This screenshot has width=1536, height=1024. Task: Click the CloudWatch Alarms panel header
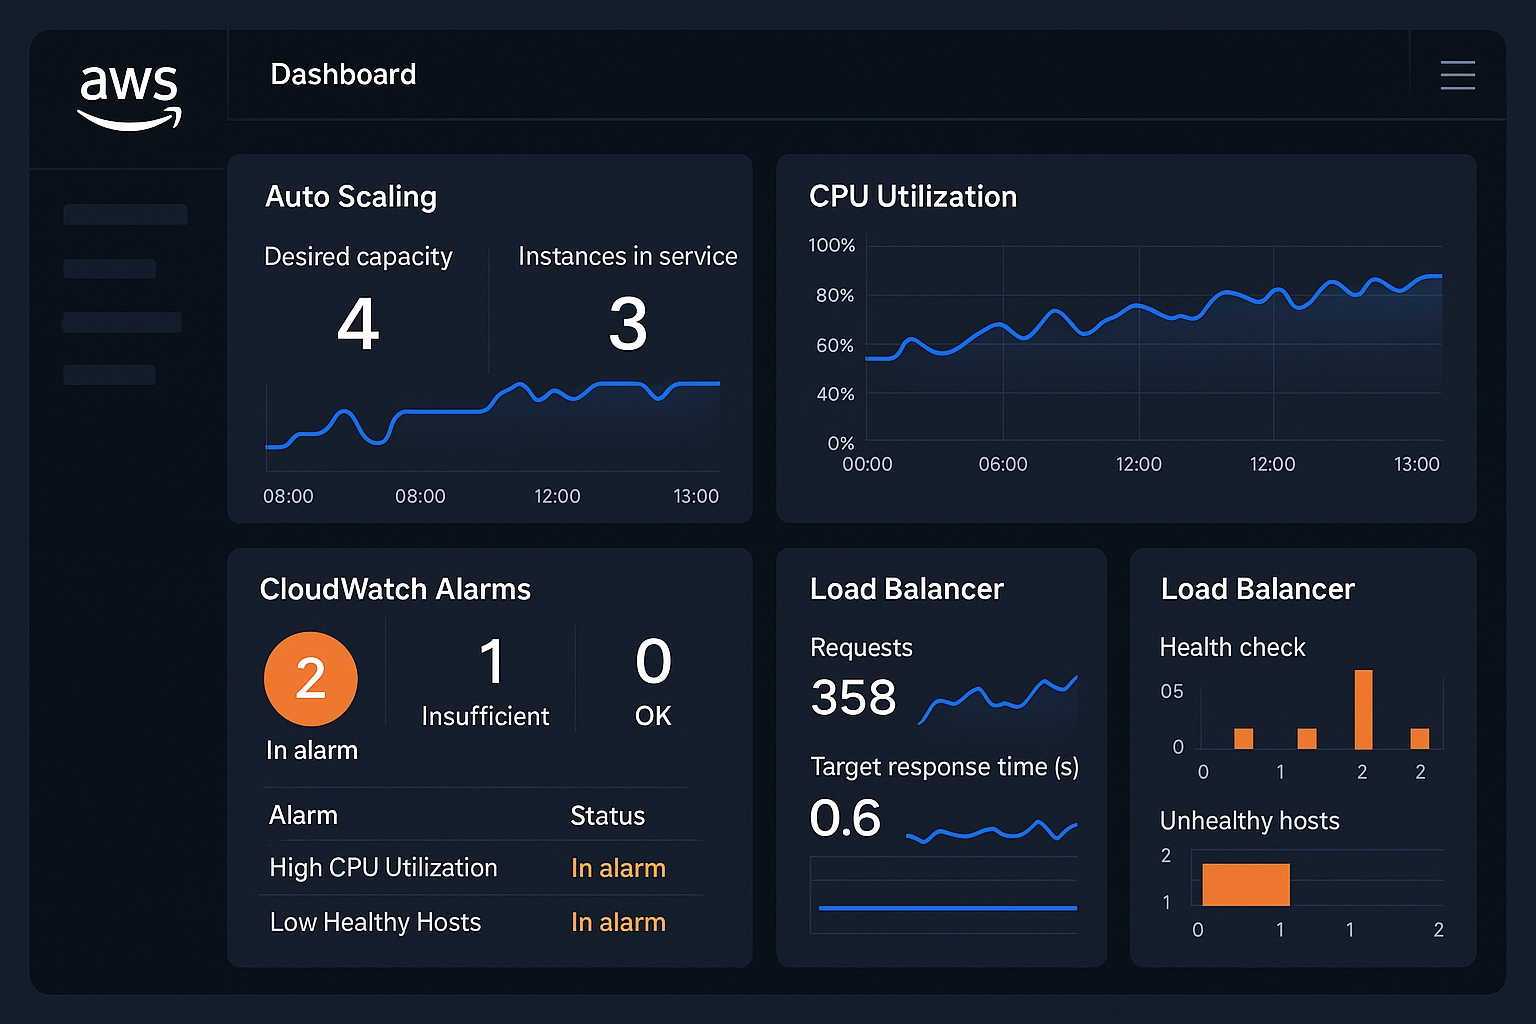[395, 589]
